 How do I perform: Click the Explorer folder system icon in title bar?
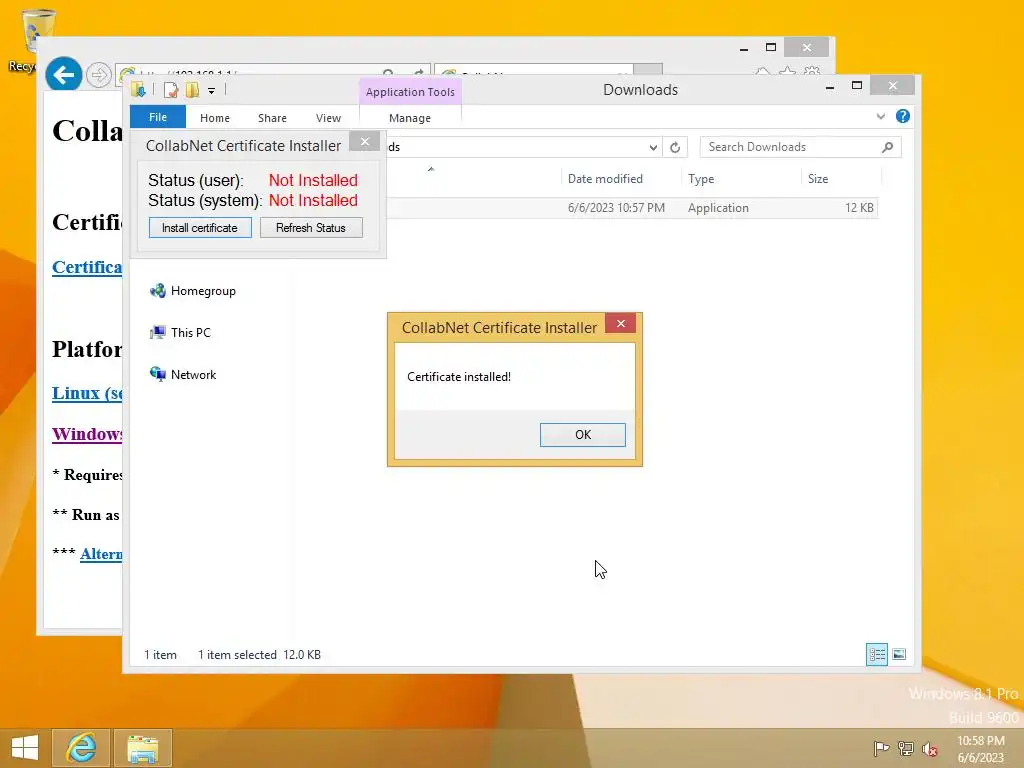[138, 89]
